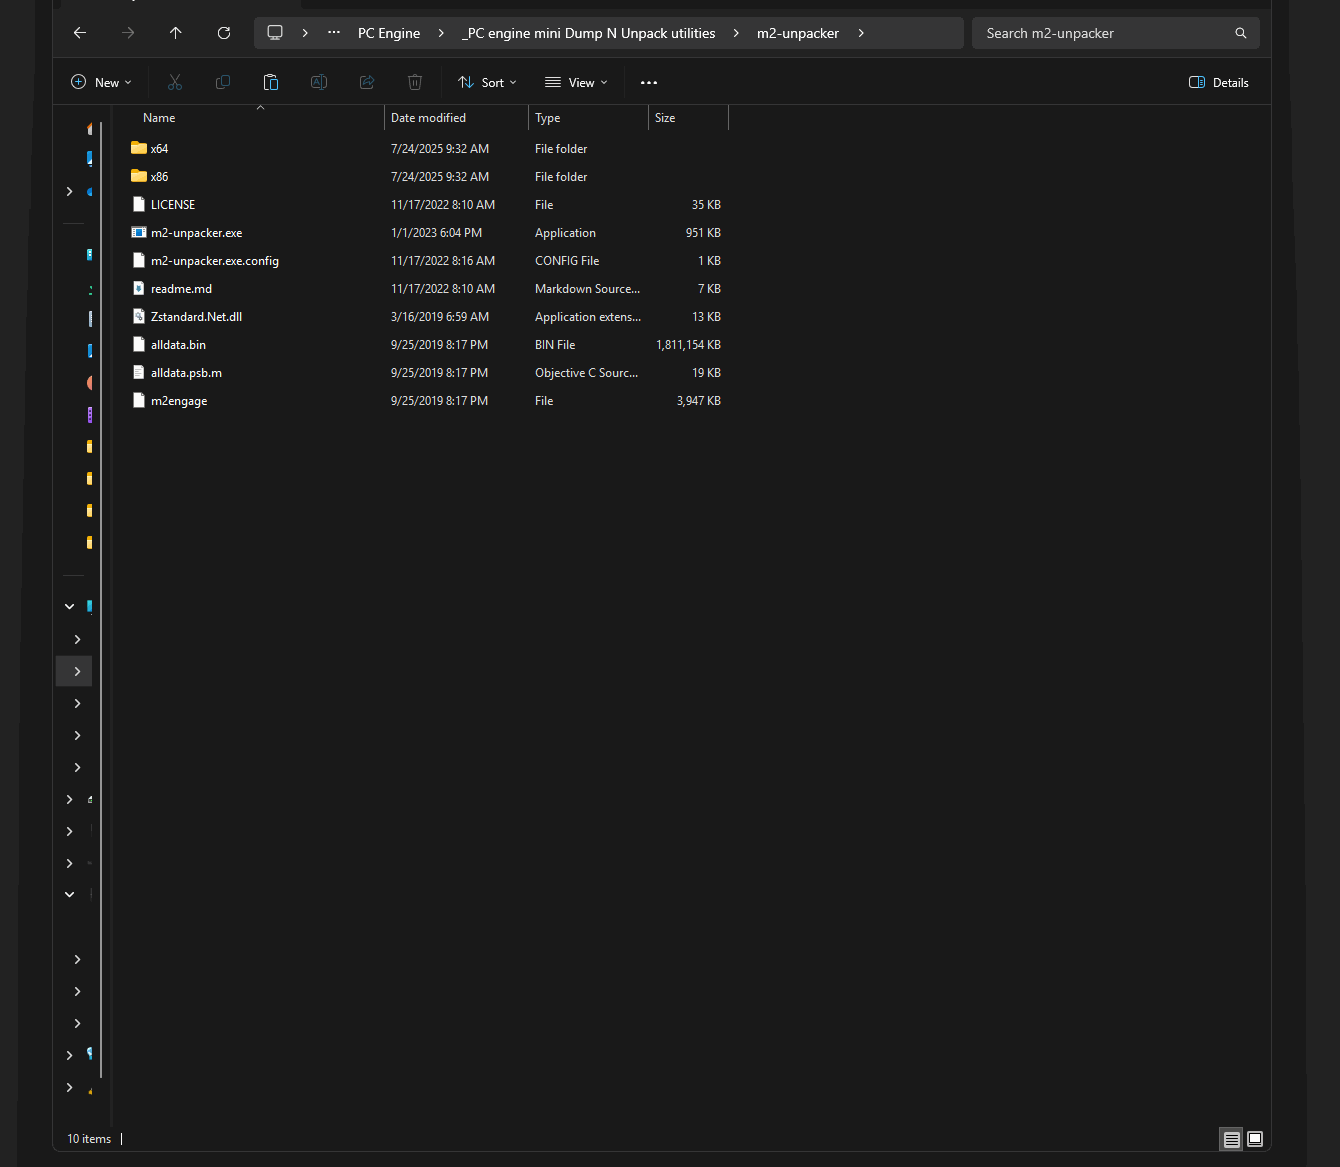
Task: Click the Delete trash icon
Action: pyautogui.click(x=415, y=82)
